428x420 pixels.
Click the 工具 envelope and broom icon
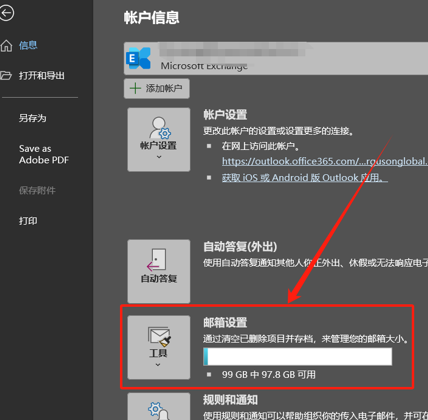point(159,336)
